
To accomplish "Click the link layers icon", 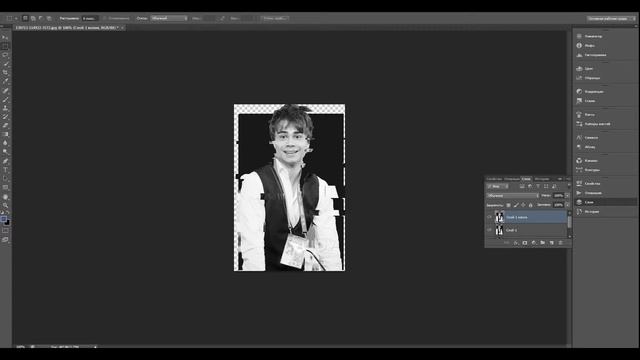I will (507, 243).
